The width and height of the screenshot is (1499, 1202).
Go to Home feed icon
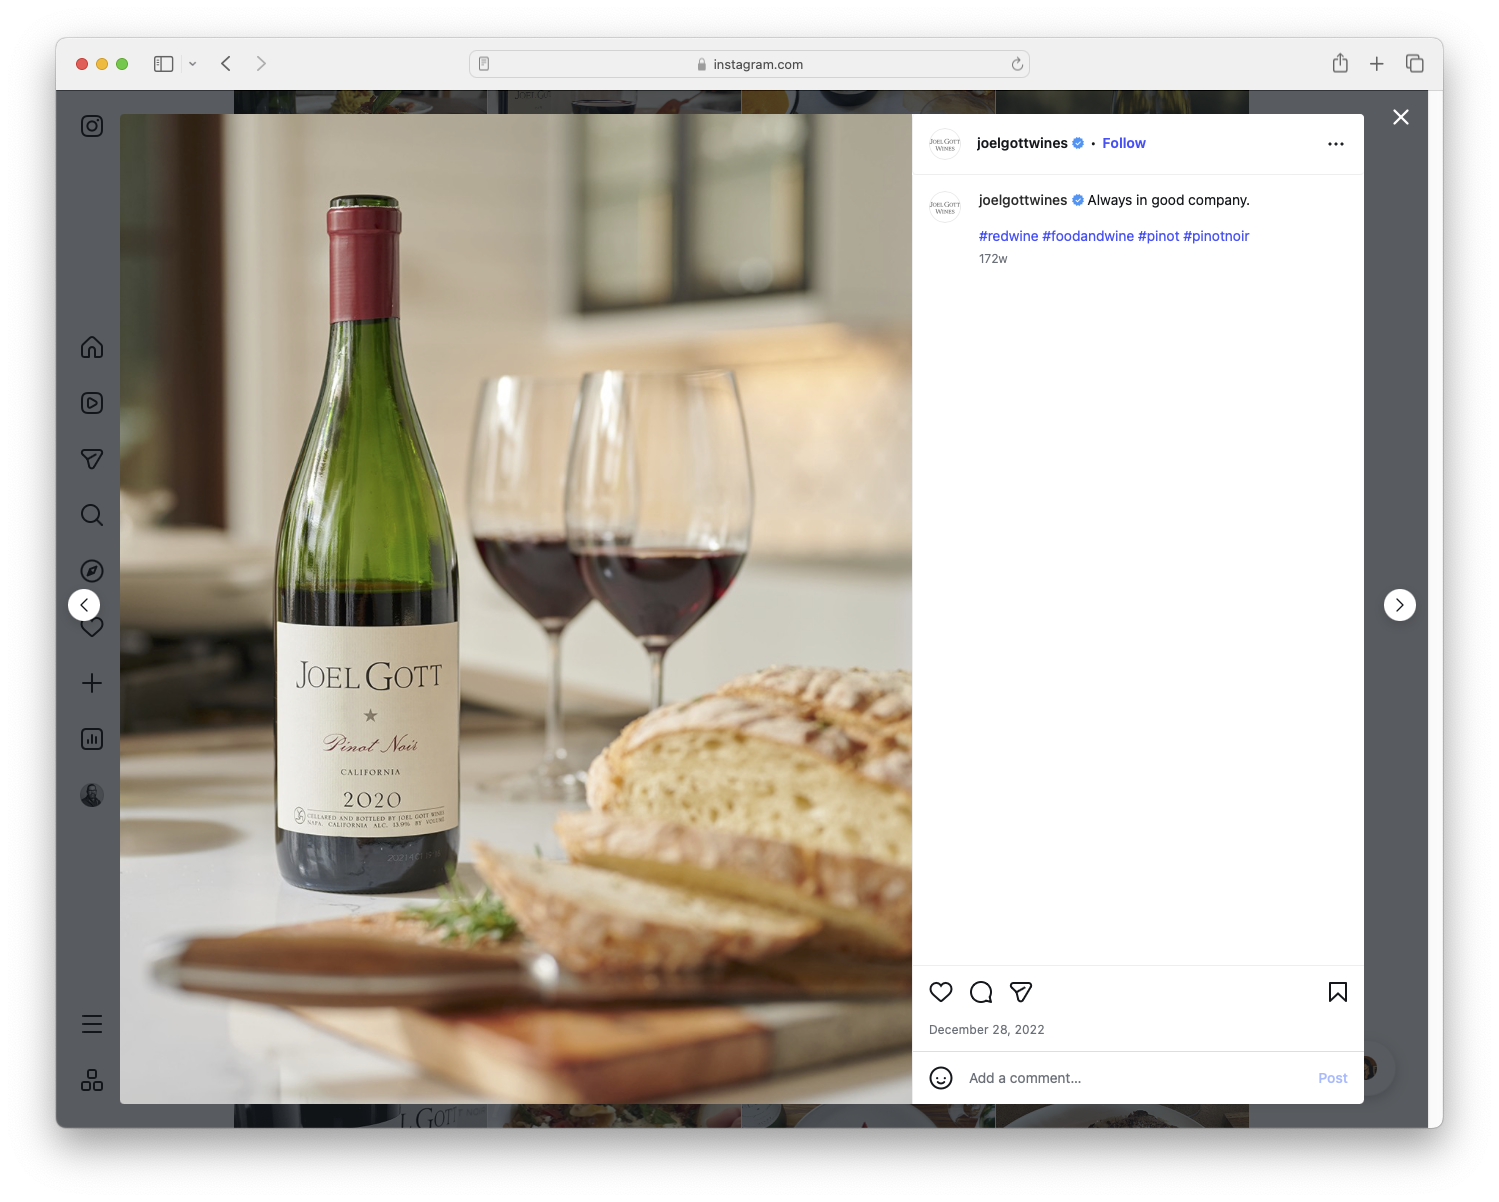92,347
